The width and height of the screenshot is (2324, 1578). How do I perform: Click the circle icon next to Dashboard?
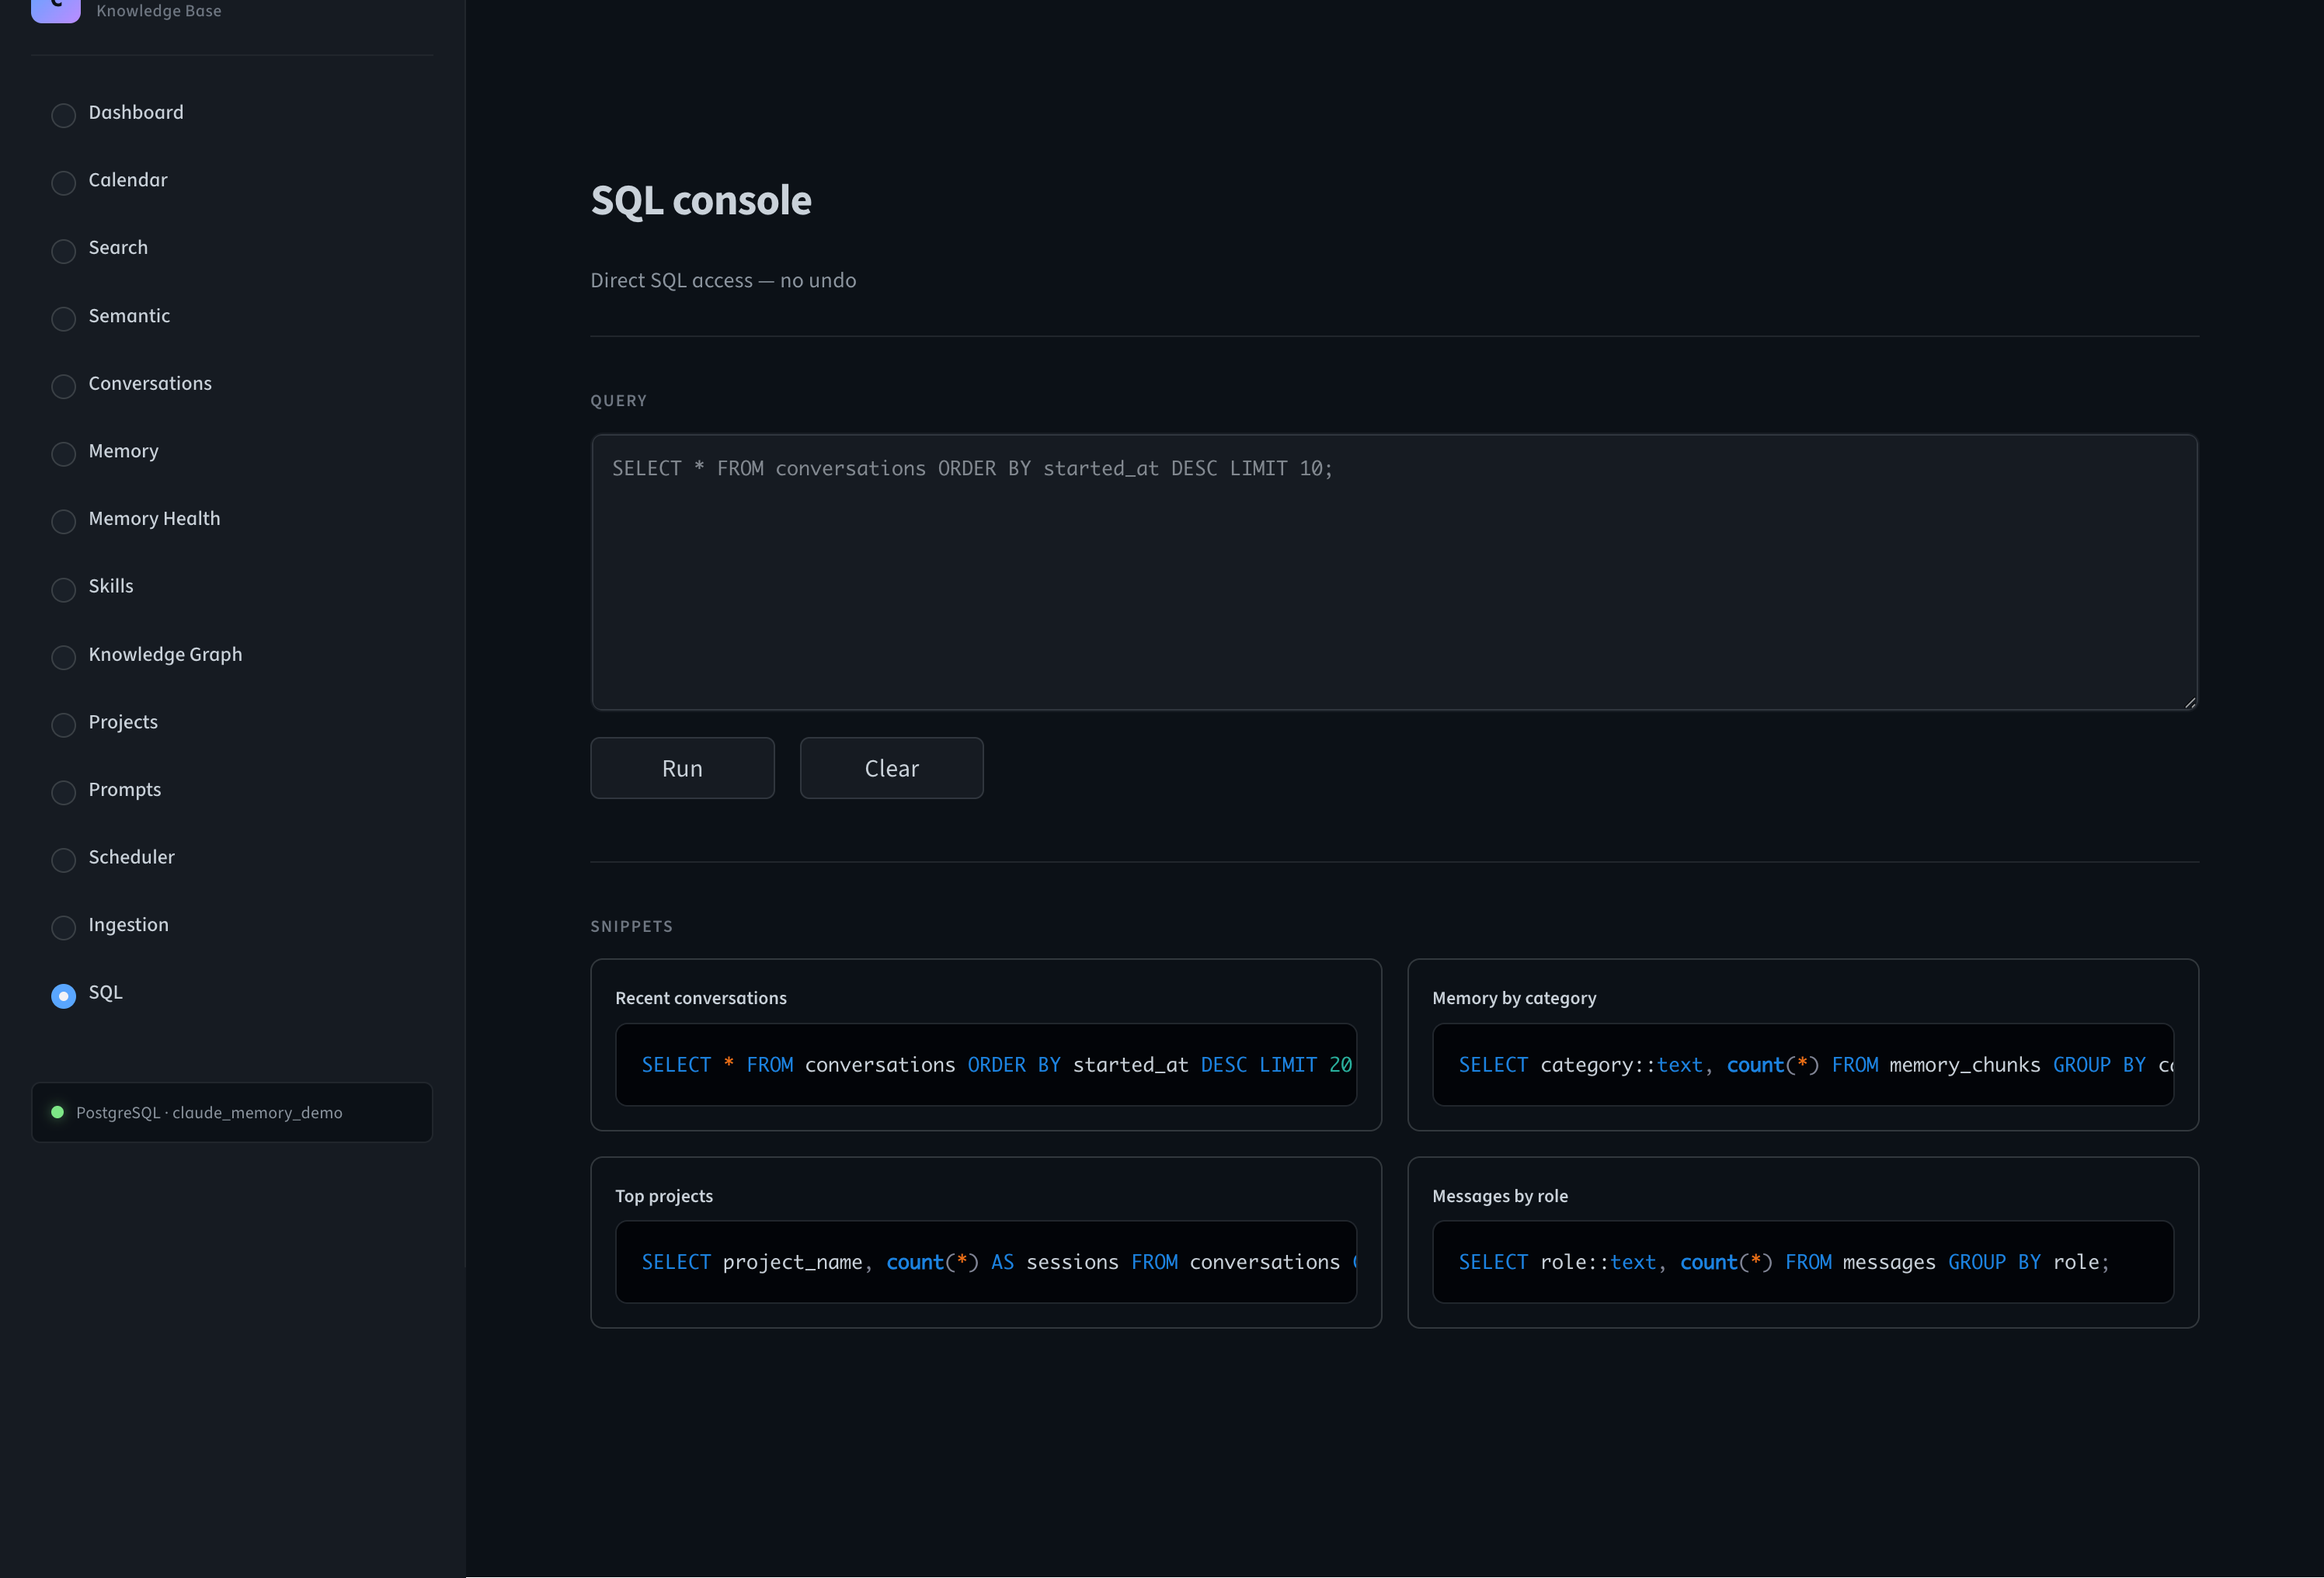point(63,115)
